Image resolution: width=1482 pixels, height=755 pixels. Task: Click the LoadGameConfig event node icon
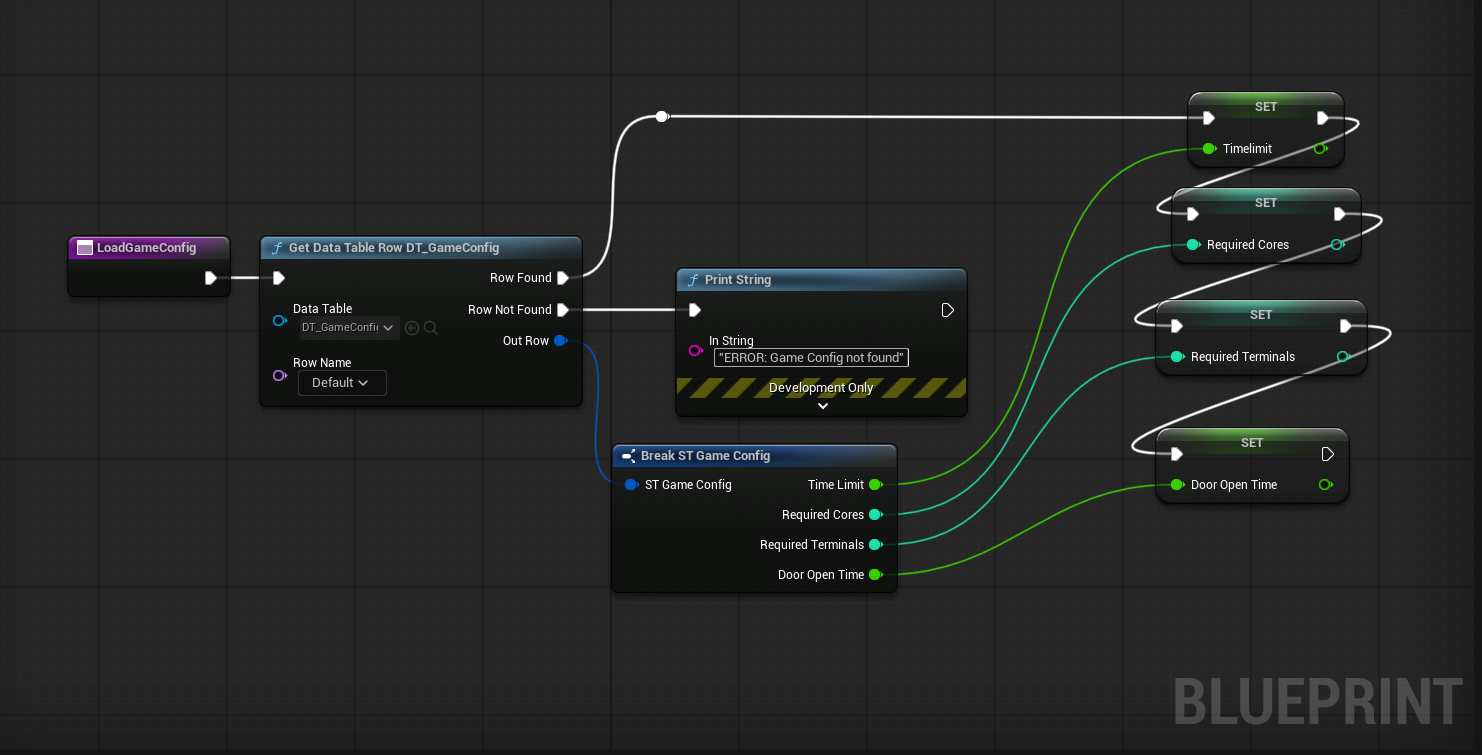point(85,248)
